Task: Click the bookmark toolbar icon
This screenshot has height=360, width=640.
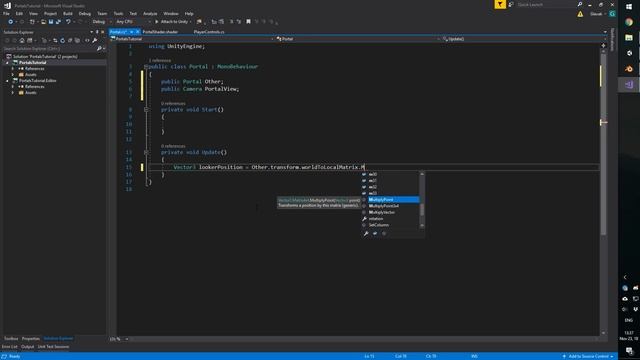Action: (x=248, y=22)
